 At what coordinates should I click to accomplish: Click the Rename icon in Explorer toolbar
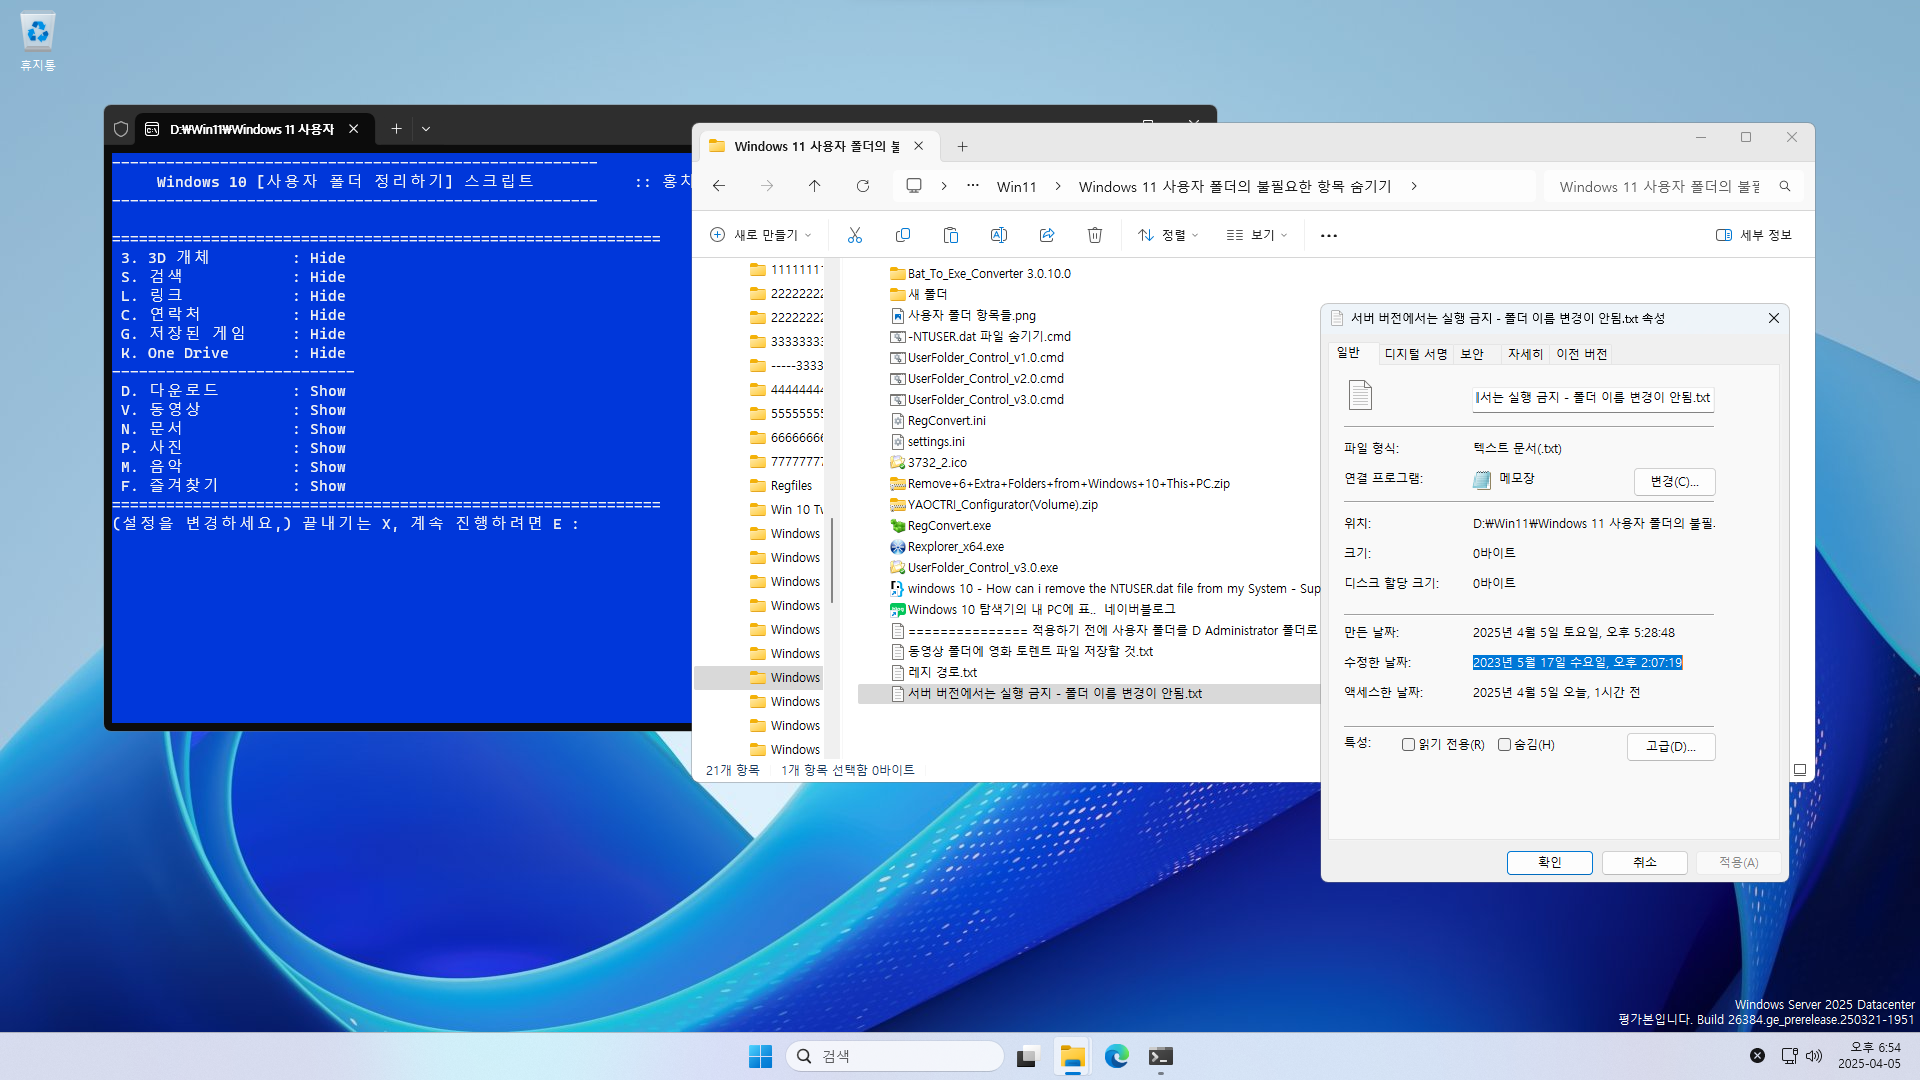(x=998, y=235)
